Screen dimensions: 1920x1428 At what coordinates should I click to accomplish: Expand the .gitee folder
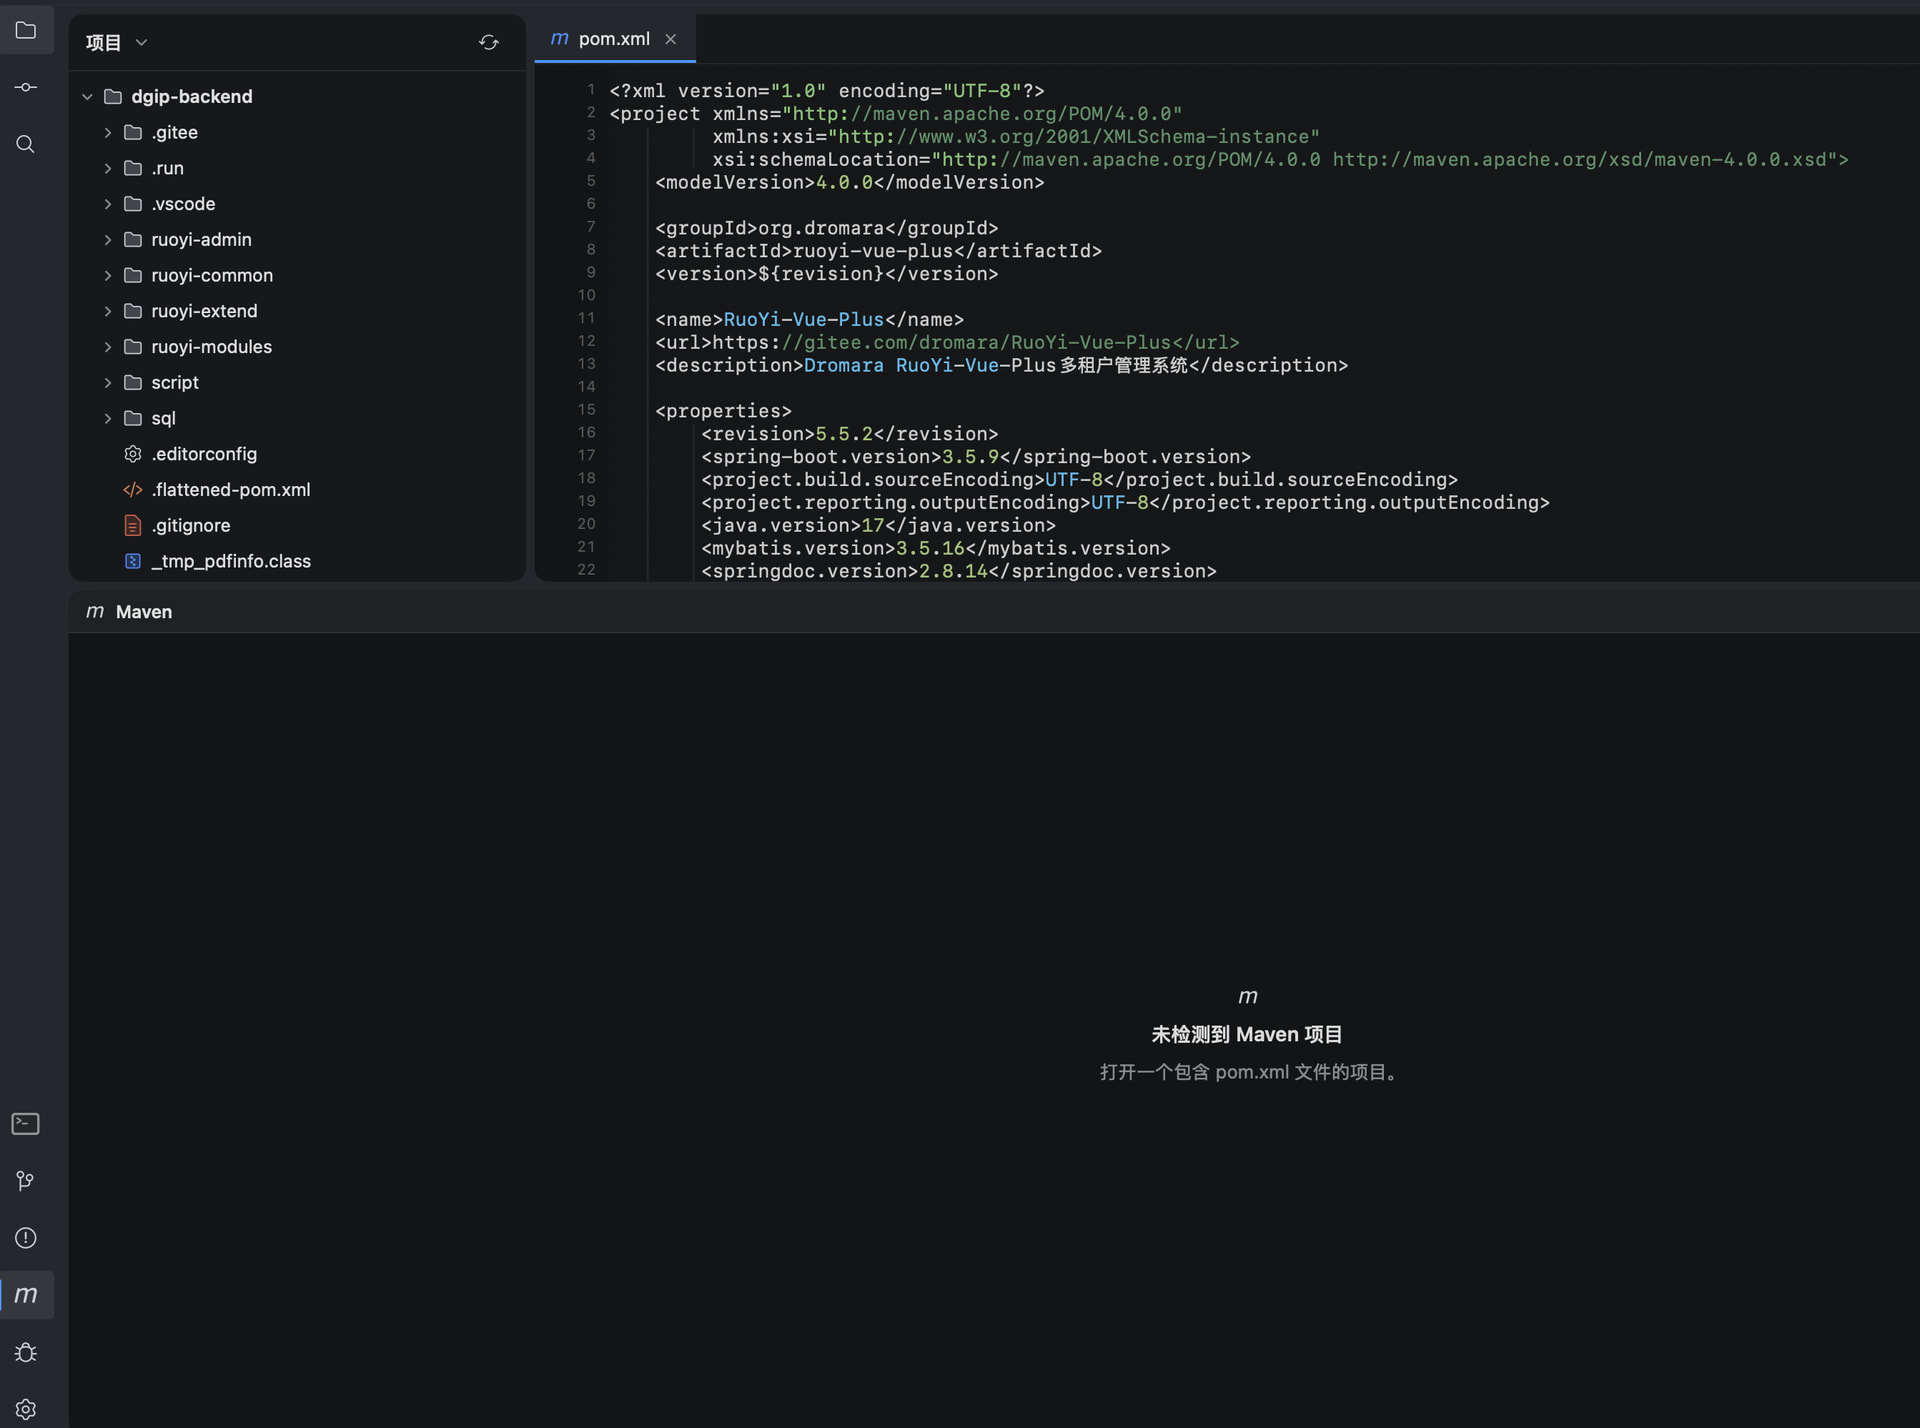(x=108, y=132)
